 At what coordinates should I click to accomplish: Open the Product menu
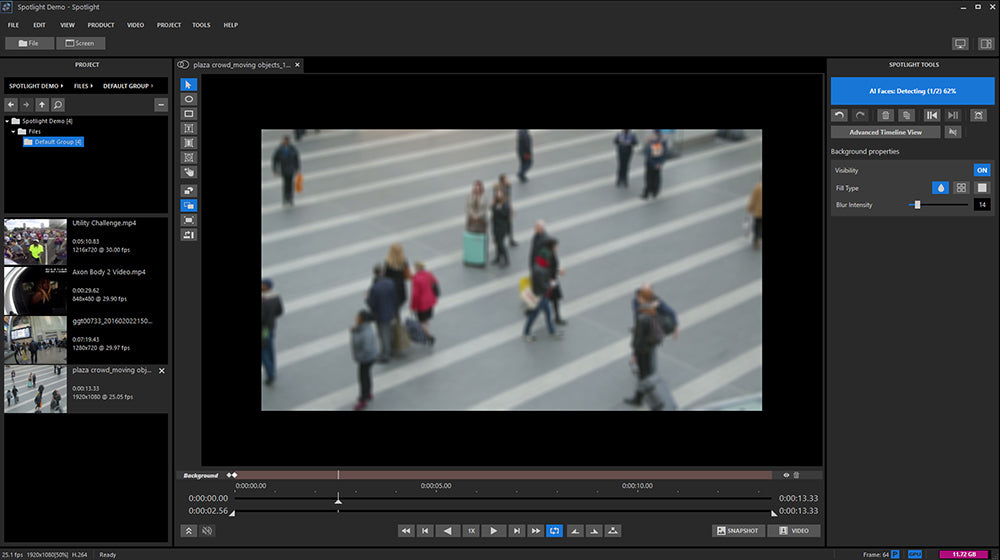click(100, 24)
